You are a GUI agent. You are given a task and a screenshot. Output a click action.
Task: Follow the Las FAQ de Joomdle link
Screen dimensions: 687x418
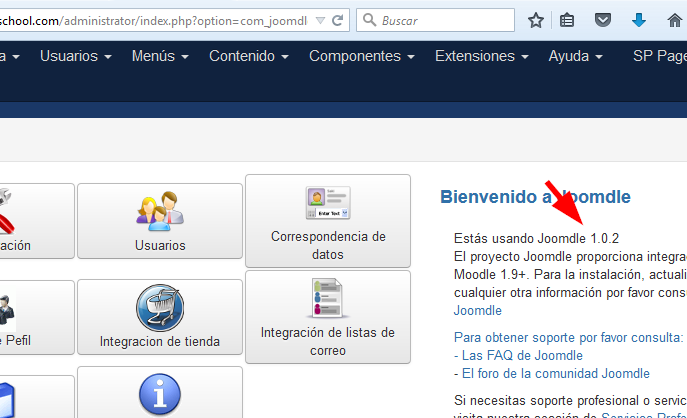coord(522,355)
